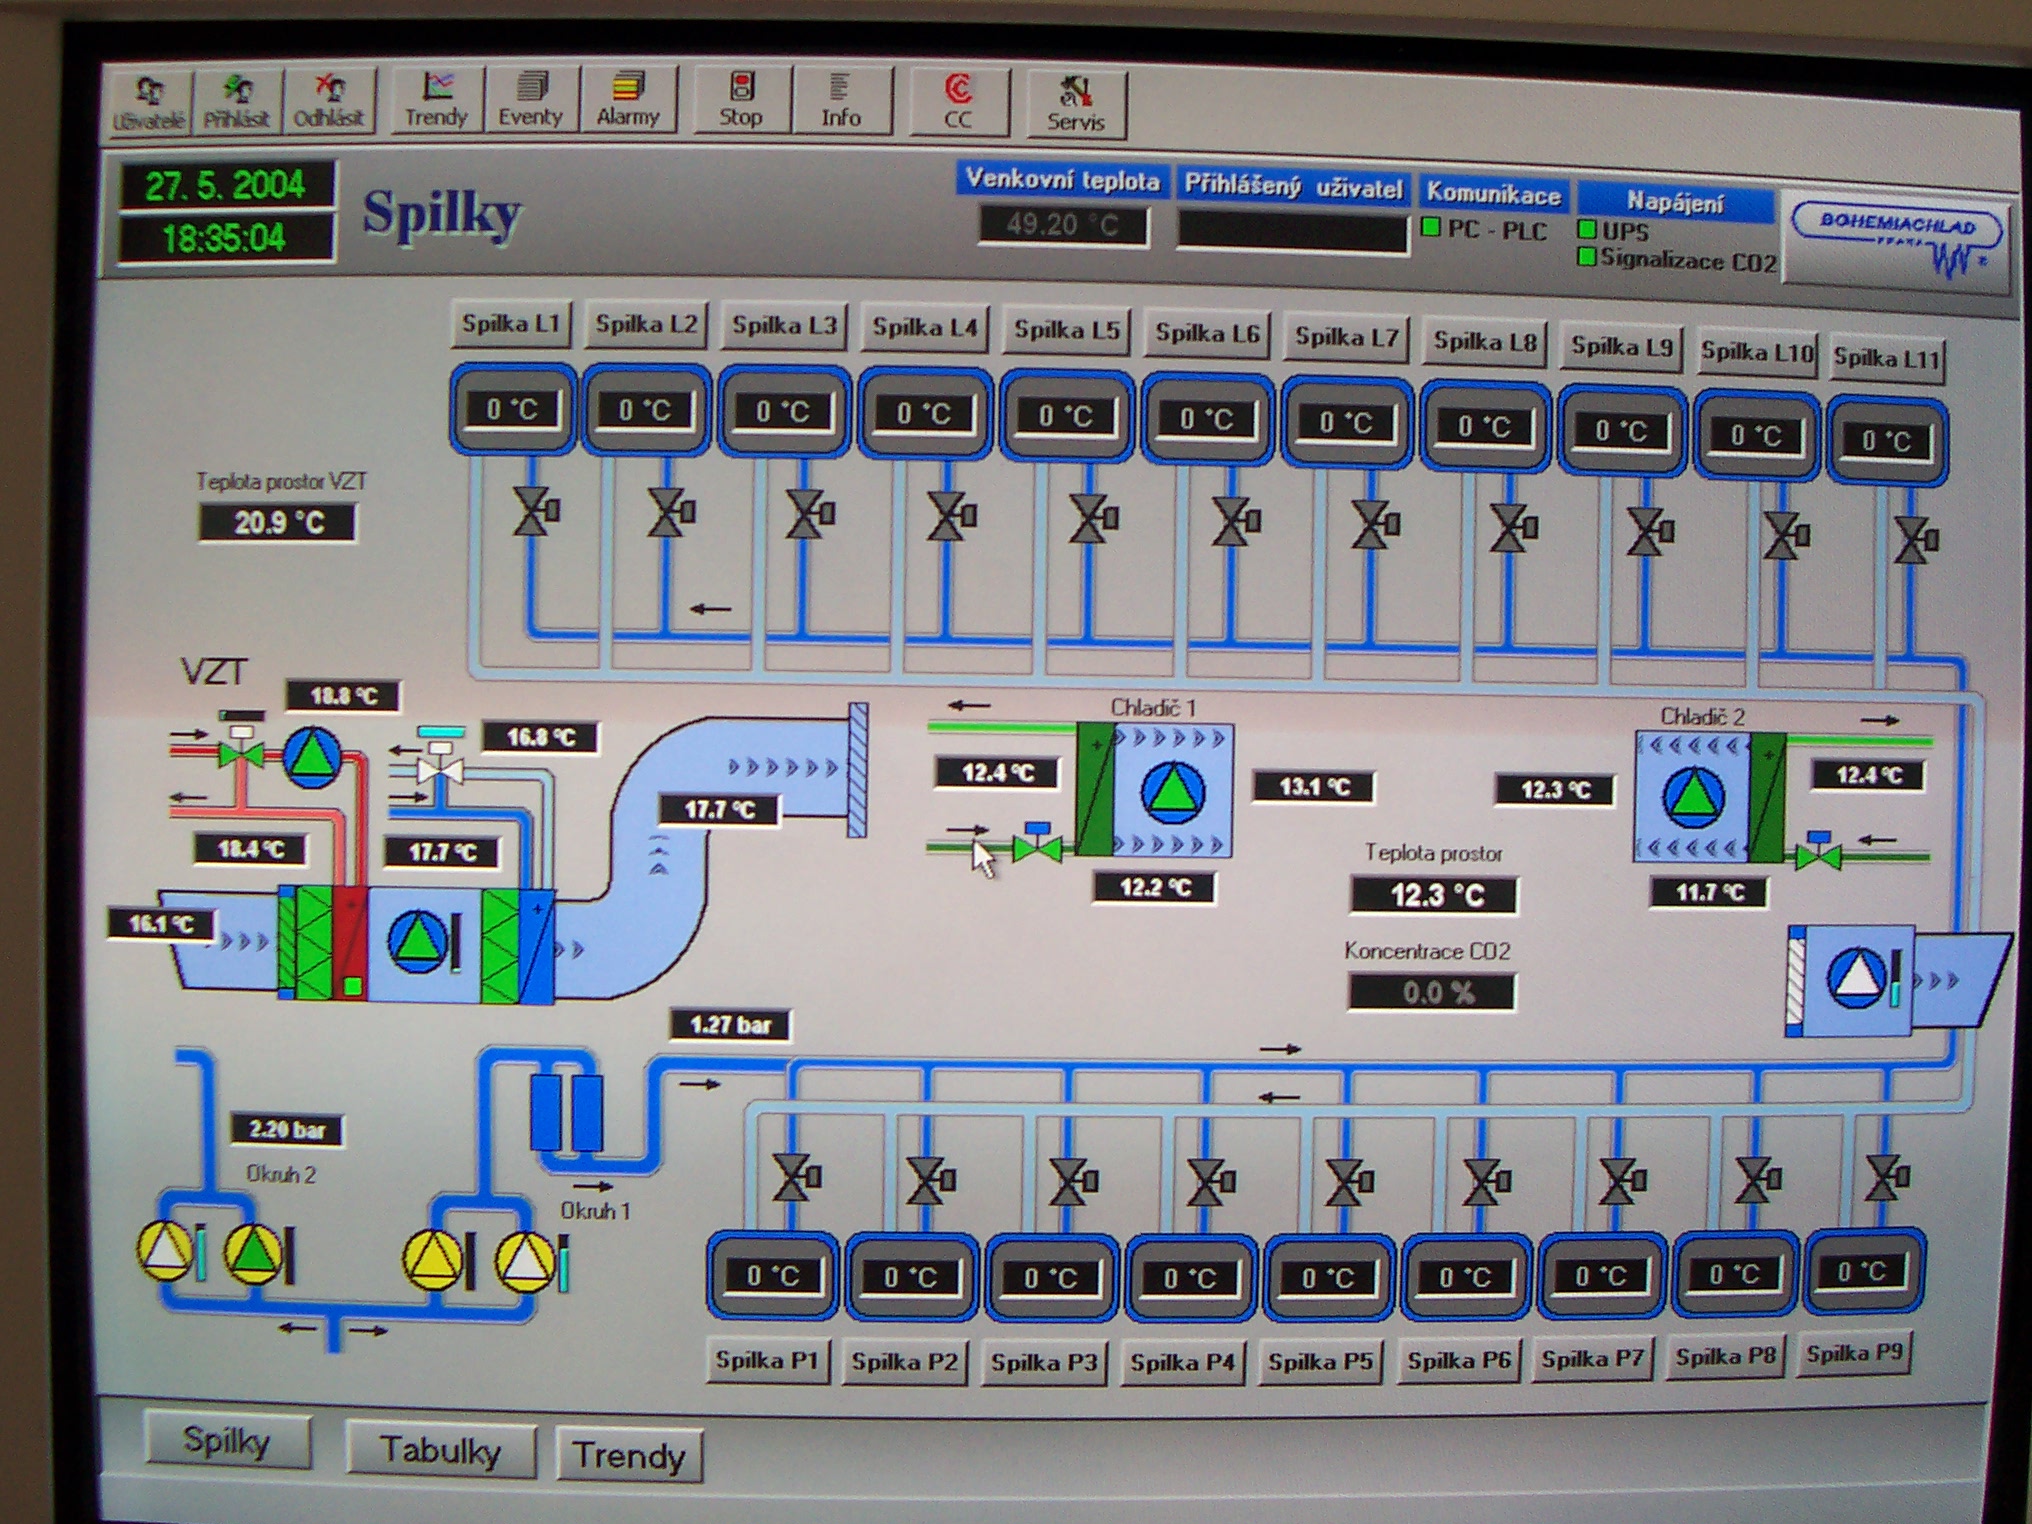The height and width of the screenshot is (1524, 2032).
Task: Click the Spilka L2 tank 0 °C display
Action: click(645, 409)
